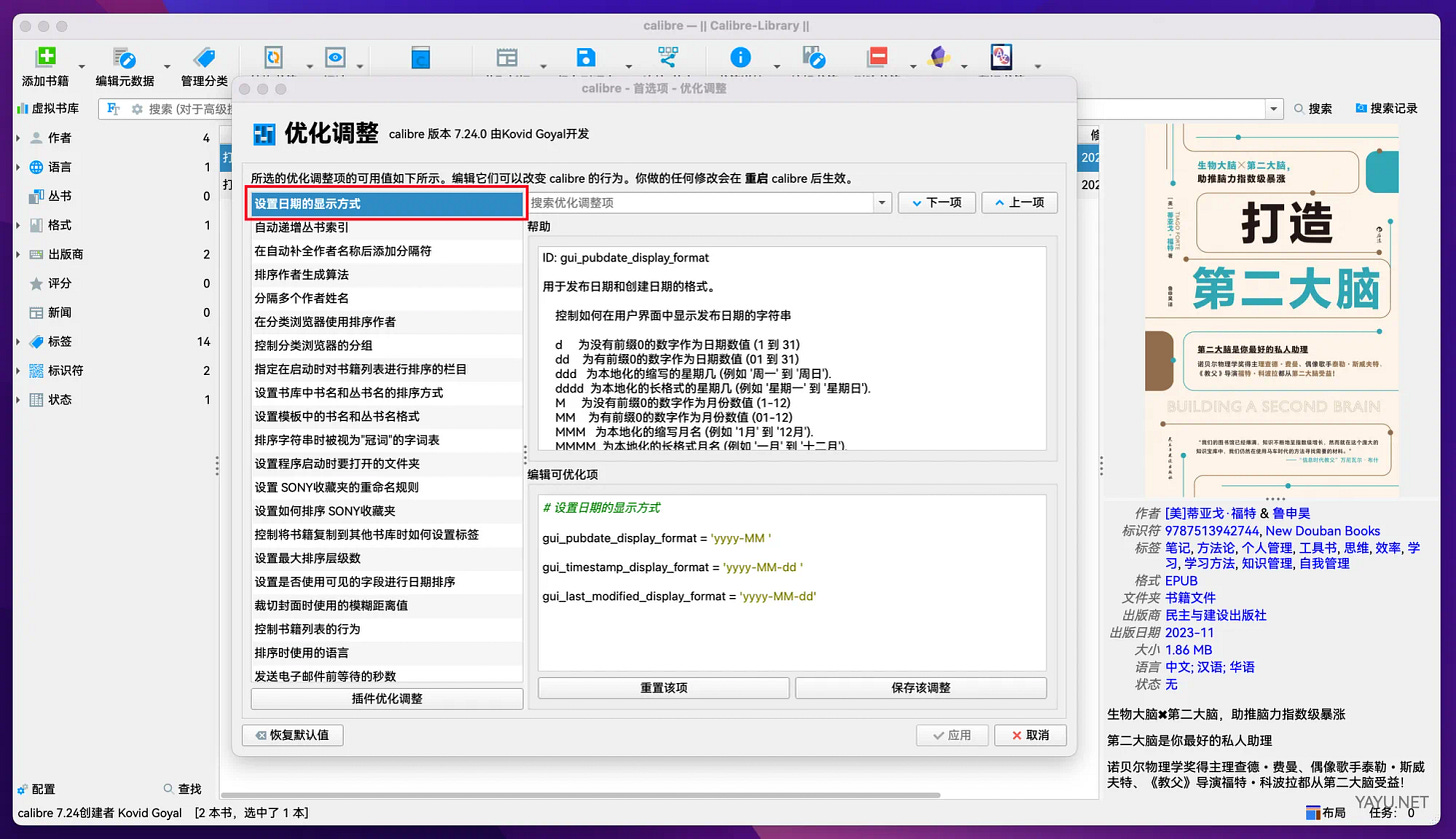Click the share connect icon in toolbar
This screenshot has height=839, width=1456.
(668, 57)
